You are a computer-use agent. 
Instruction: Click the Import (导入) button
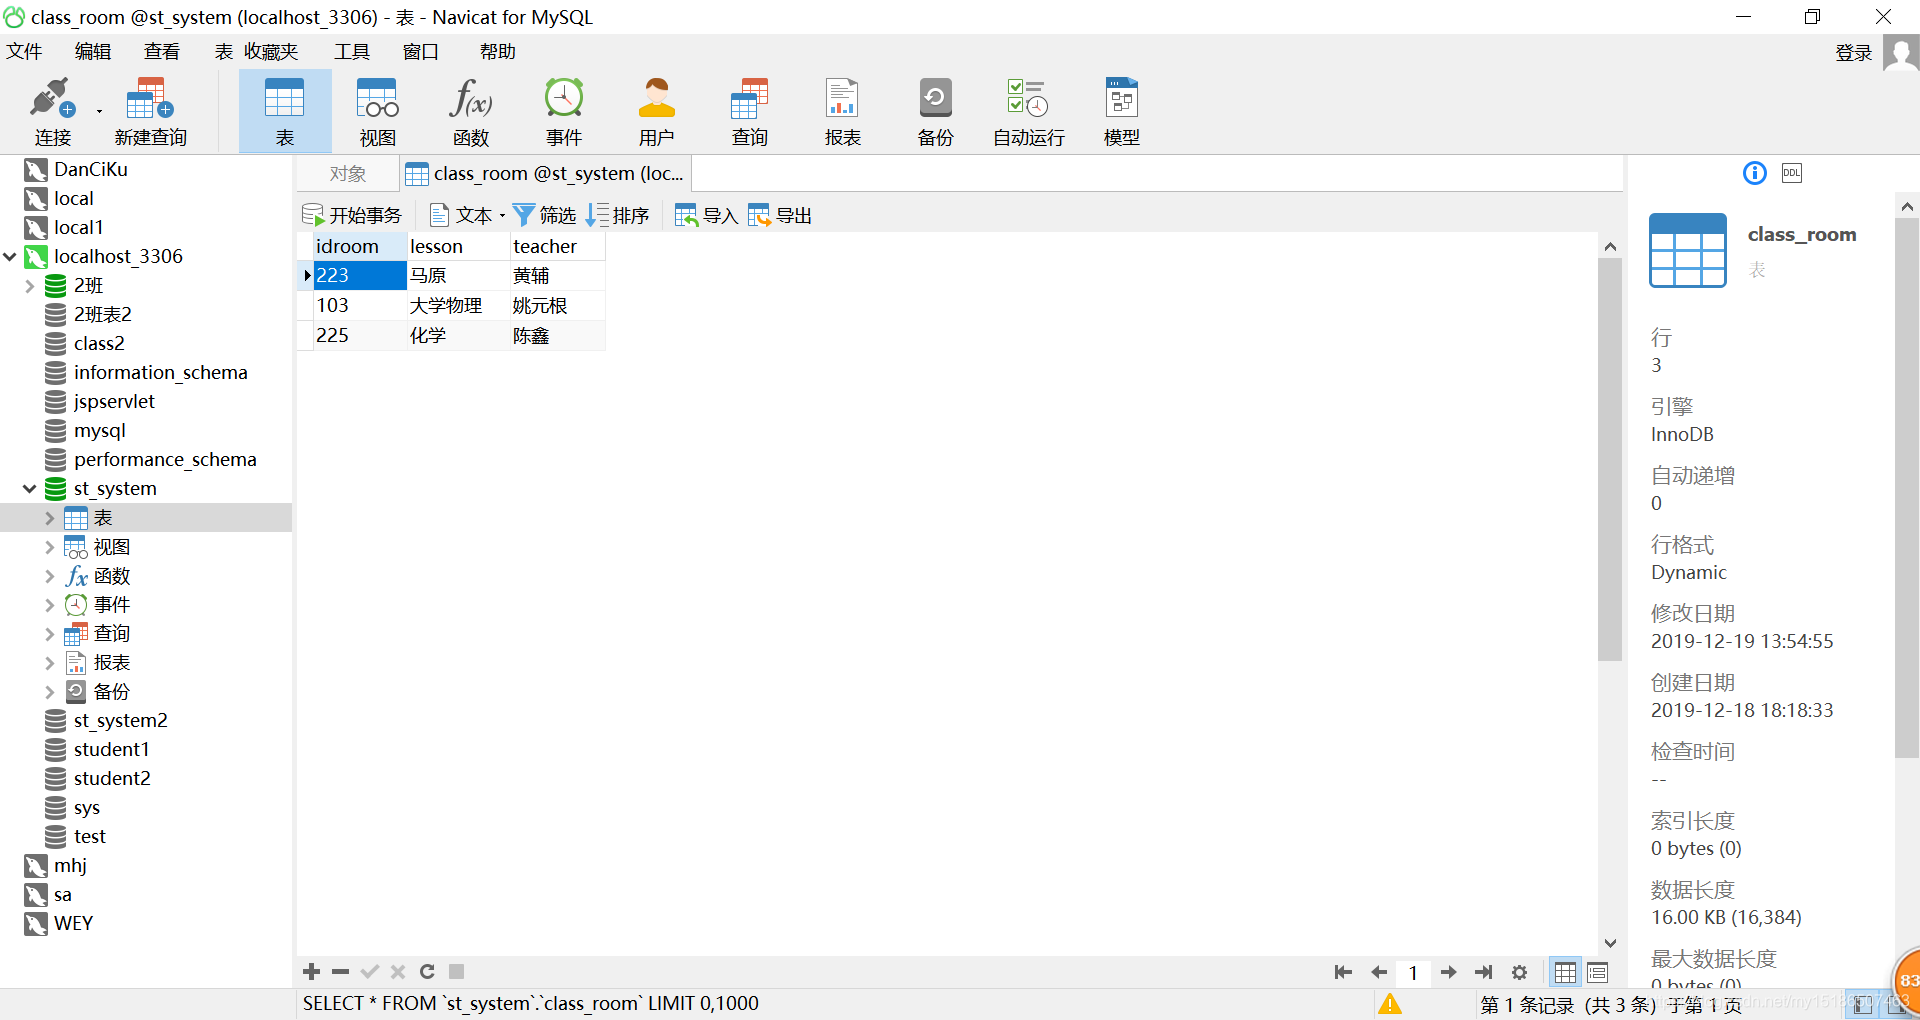(x=706, y=215)
